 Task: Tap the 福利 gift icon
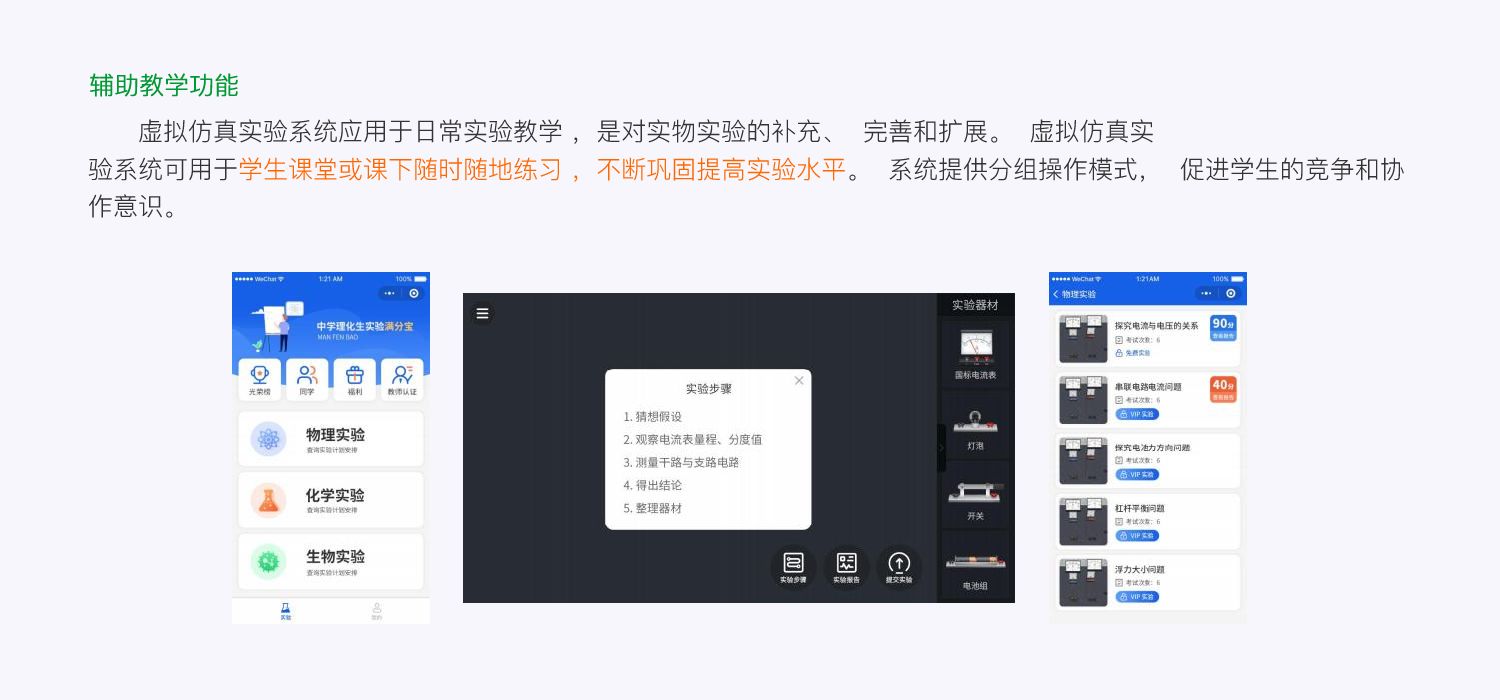click(x=355, y=374)
